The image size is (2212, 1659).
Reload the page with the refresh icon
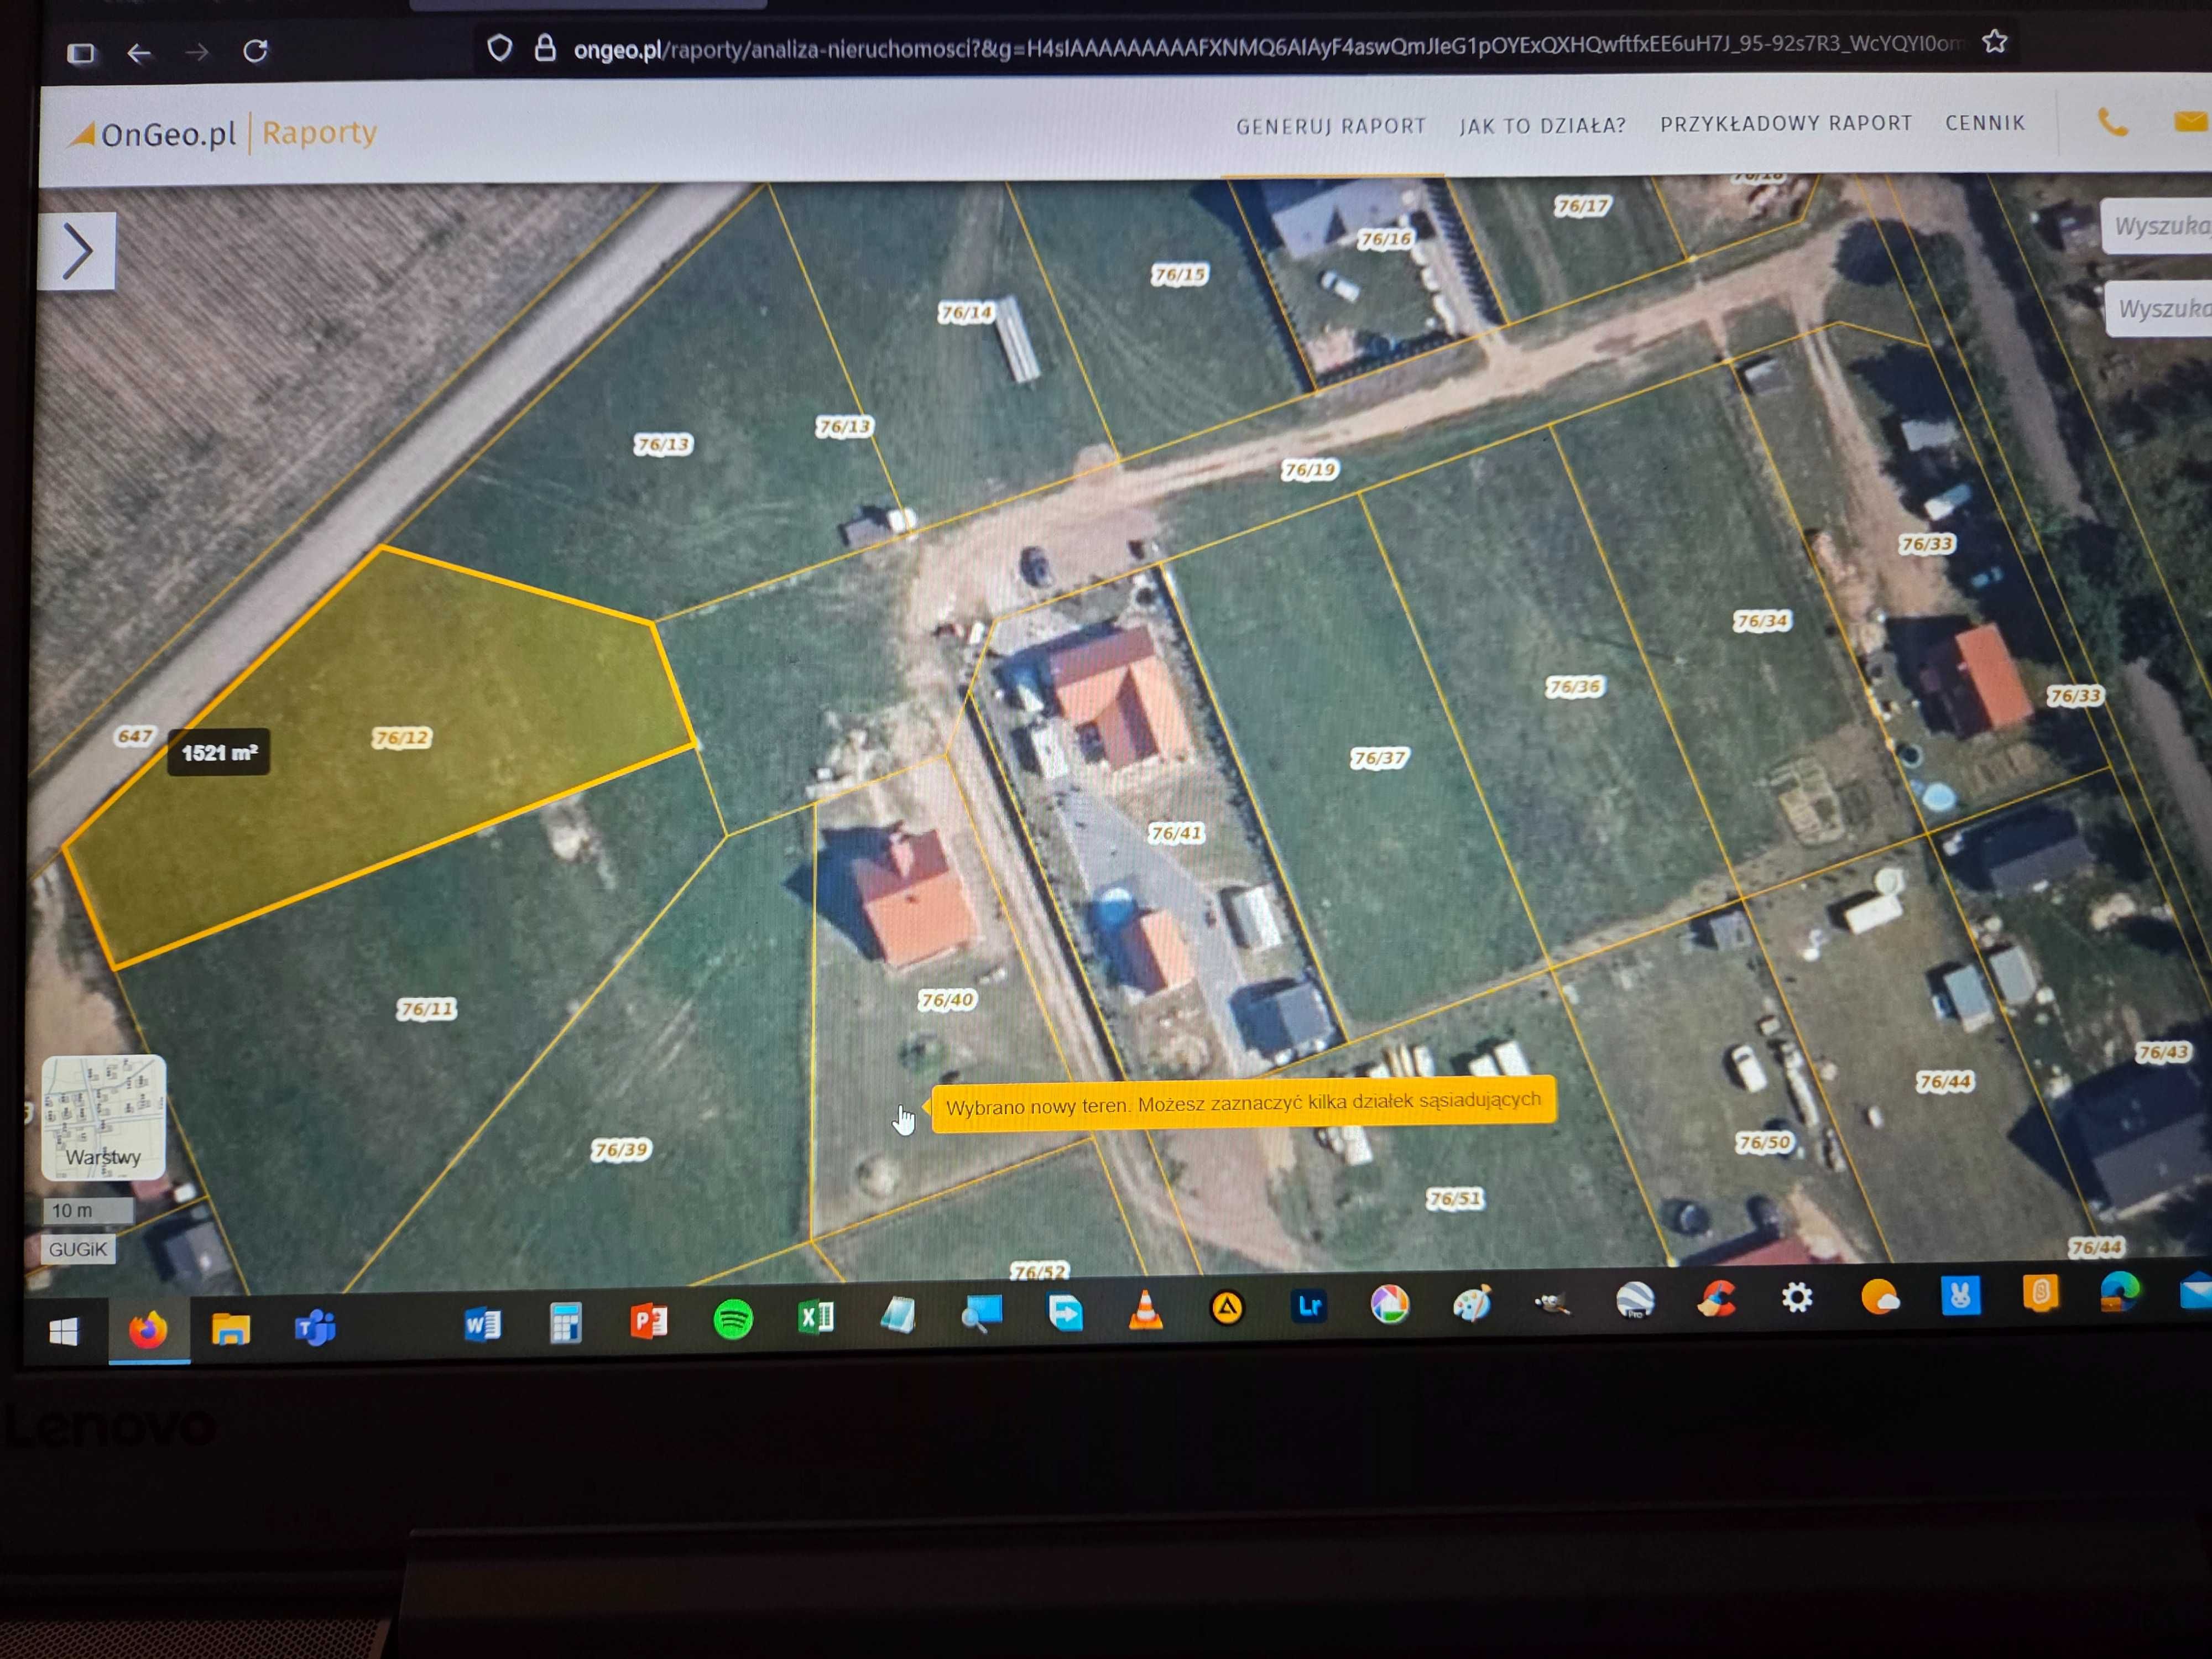tap(256, 50)
